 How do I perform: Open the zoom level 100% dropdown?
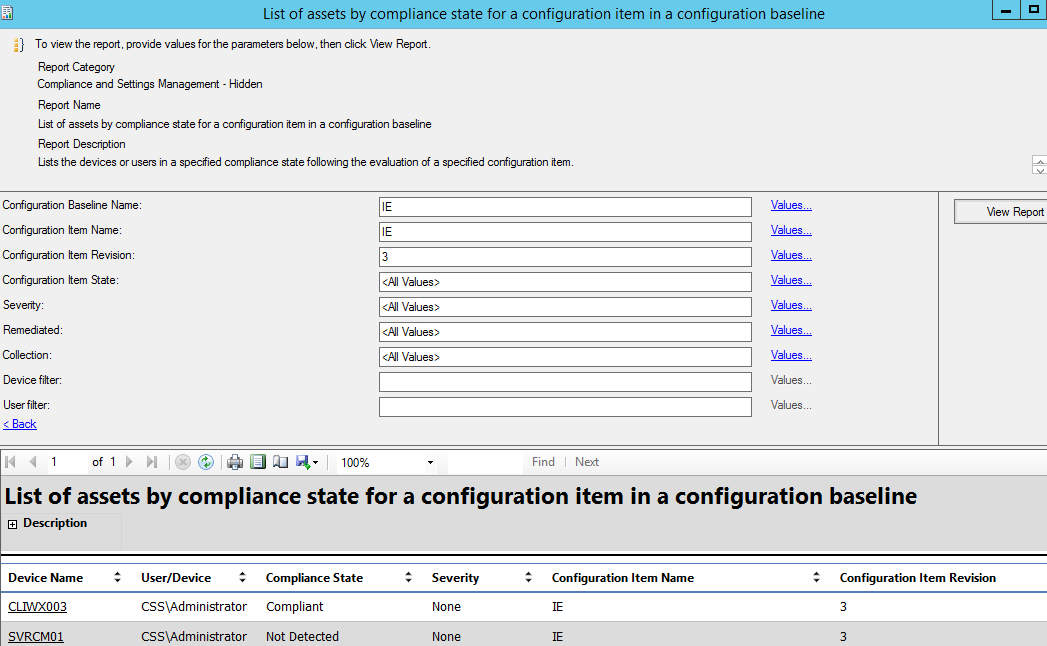point(430,462)
